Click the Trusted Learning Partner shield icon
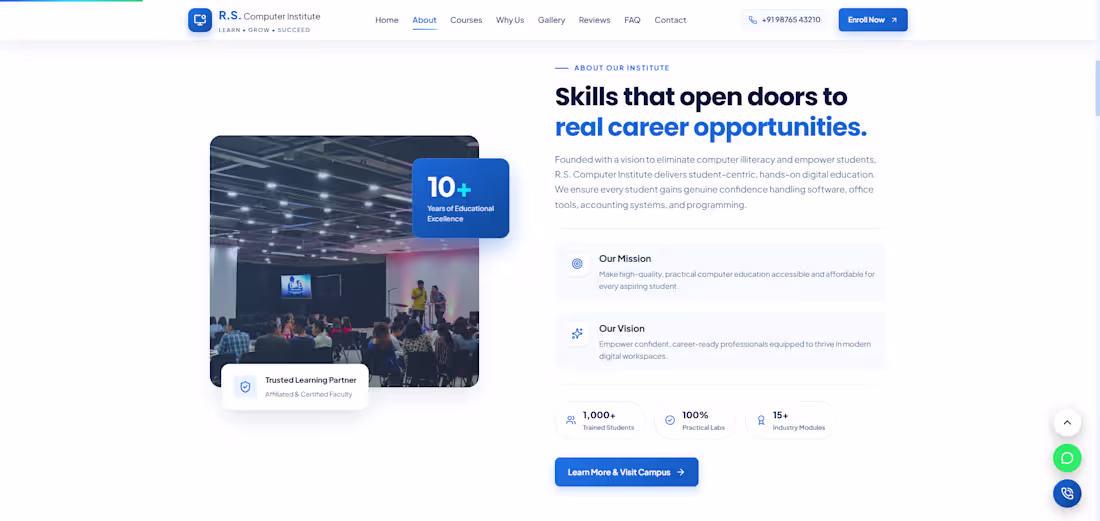 tap(245, 386)
